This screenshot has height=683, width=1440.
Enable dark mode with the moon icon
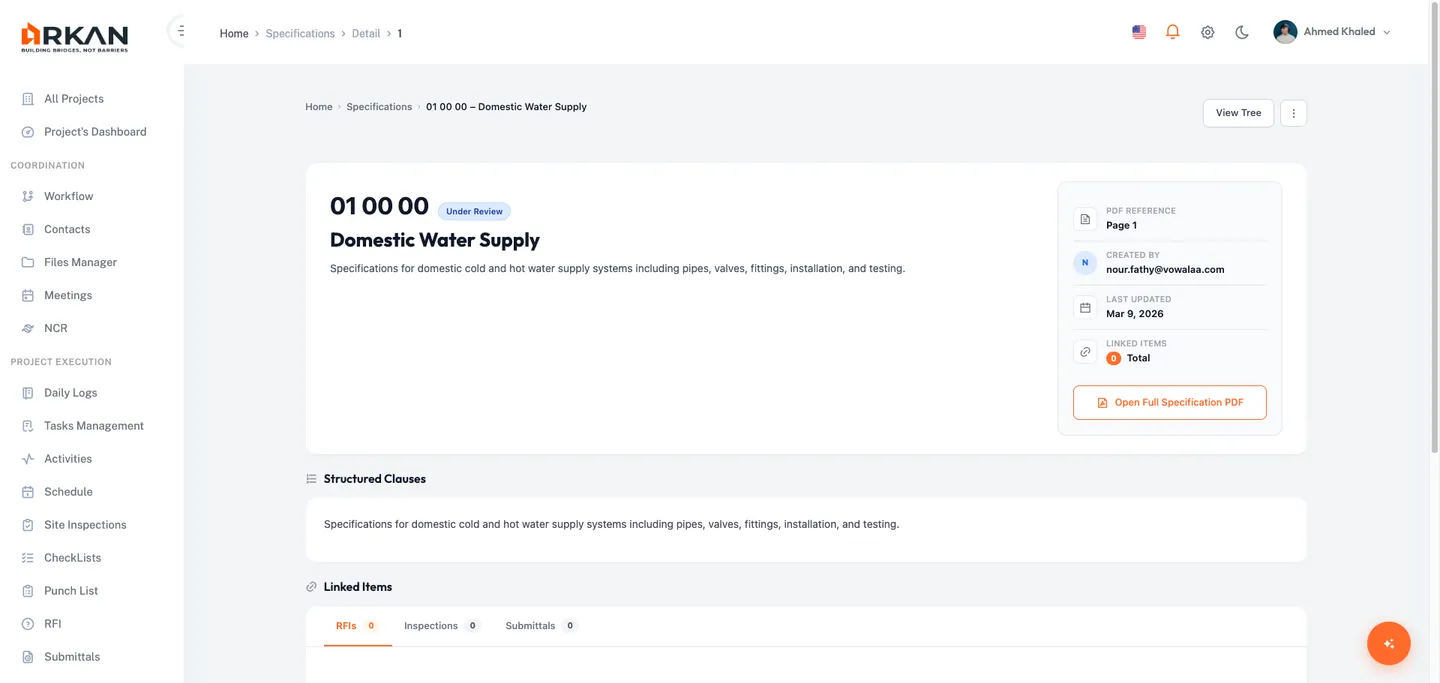(x=1241, y=31)
